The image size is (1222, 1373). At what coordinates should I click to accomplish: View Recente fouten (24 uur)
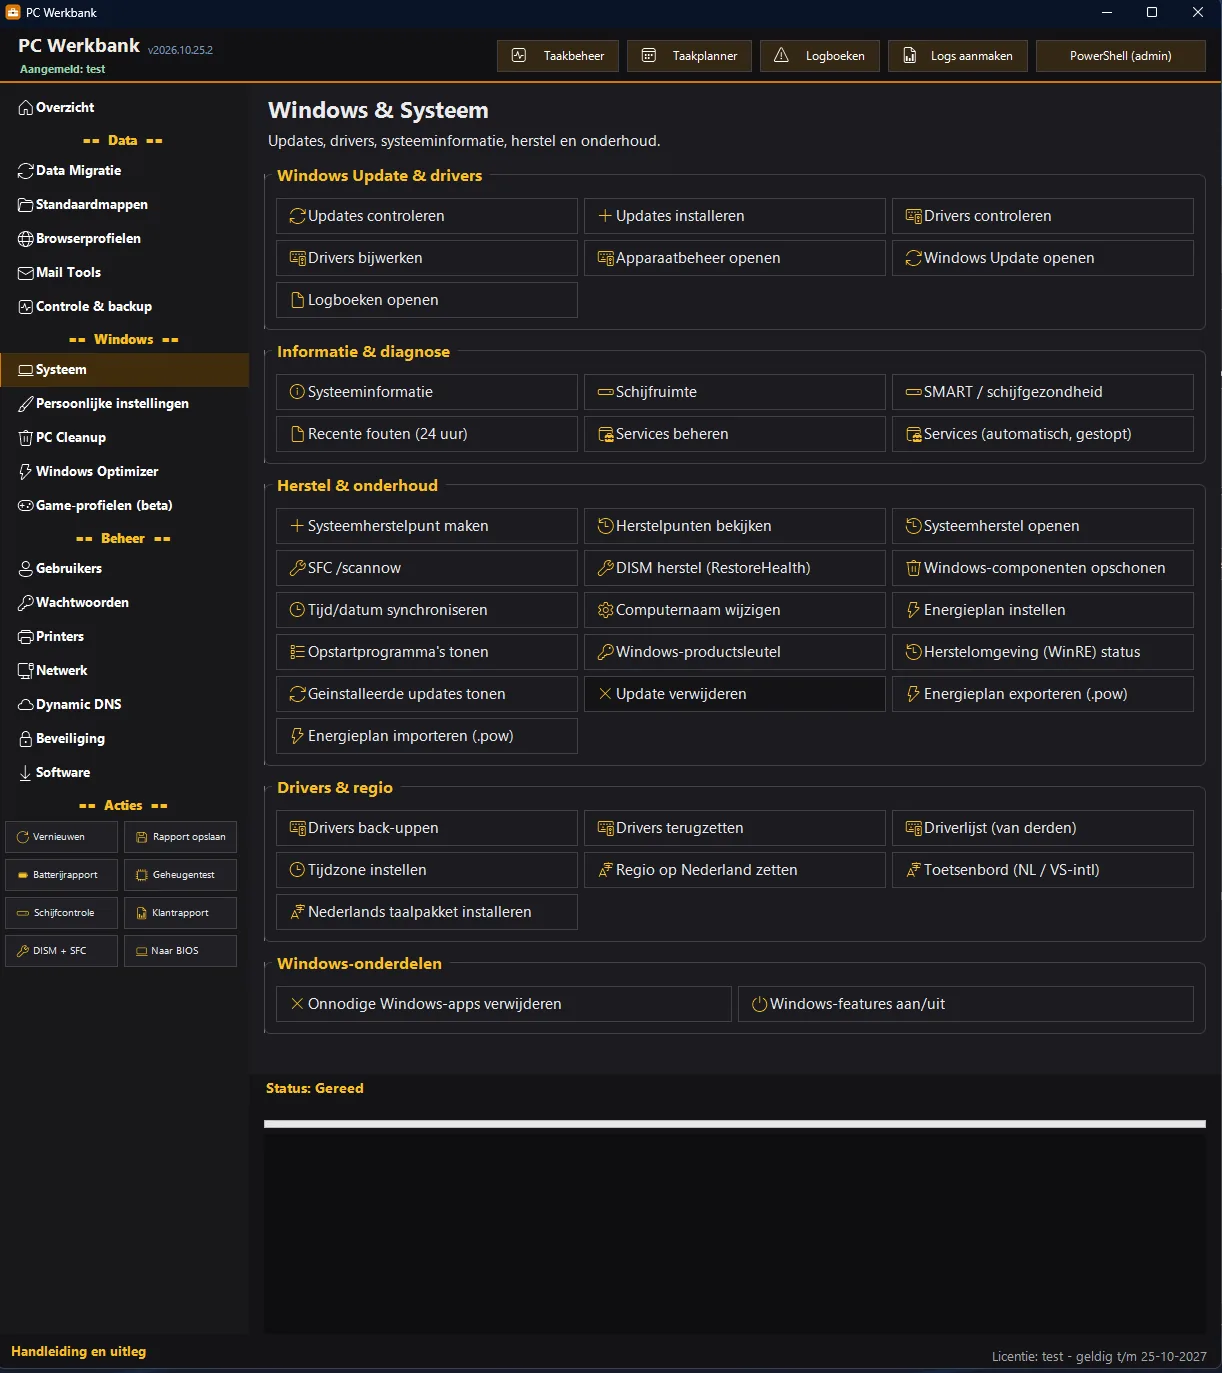click(x=427, y=434)
